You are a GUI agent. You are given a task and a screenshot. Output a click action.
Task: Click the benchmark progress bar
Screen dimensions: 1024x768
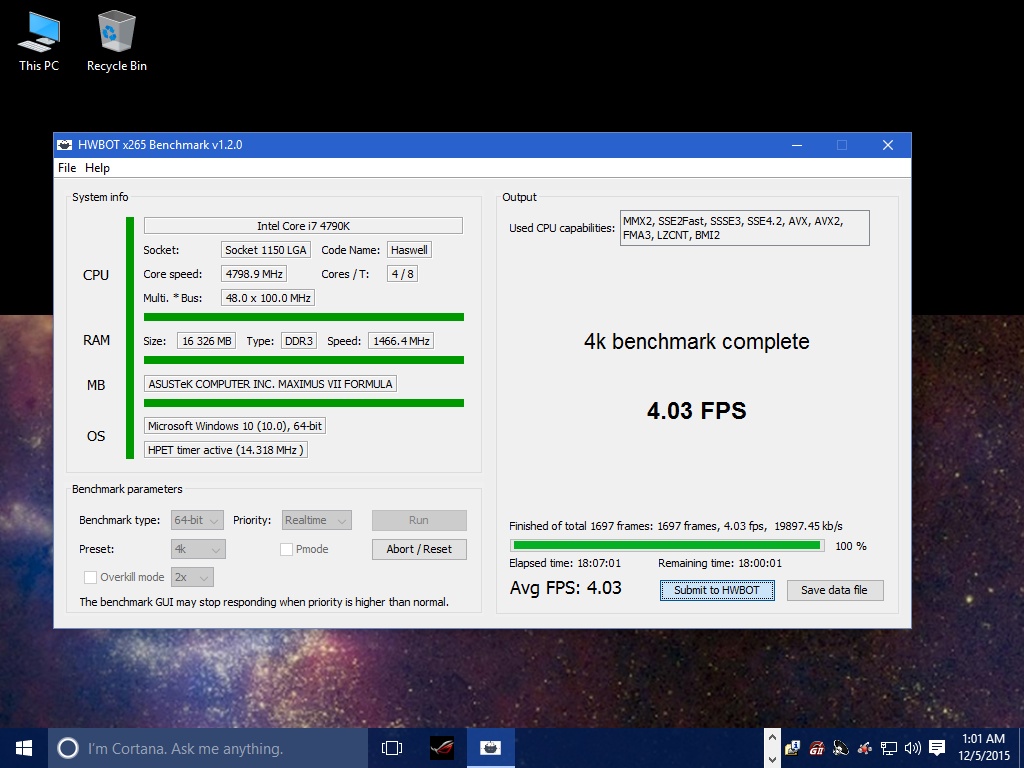[667, 545]
